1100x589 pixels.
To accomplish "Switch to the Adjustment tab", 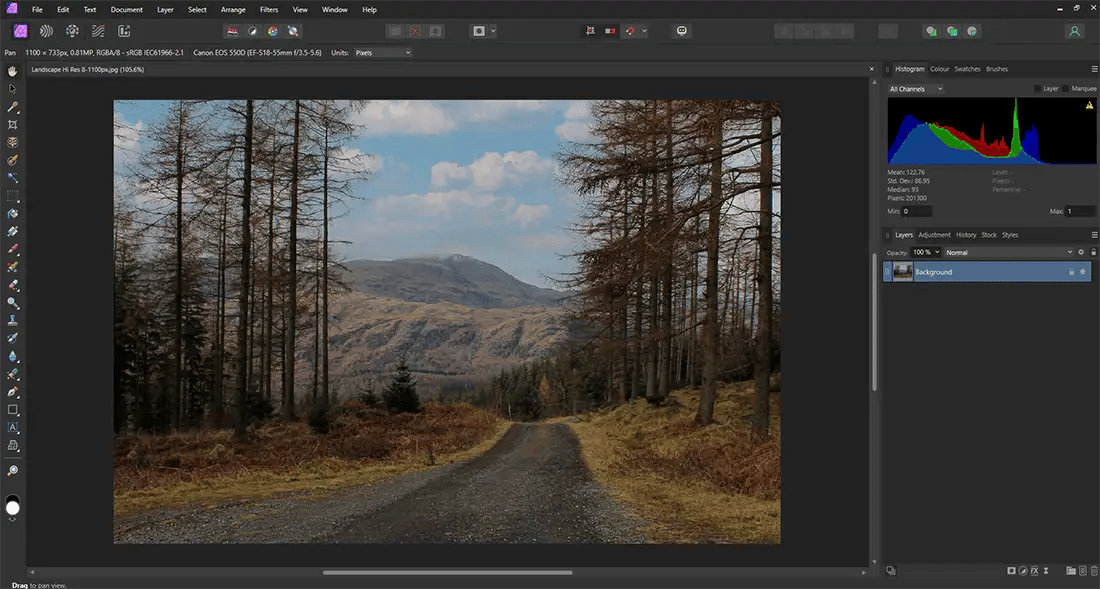I will pyautogui.click(x=934, y=235).
